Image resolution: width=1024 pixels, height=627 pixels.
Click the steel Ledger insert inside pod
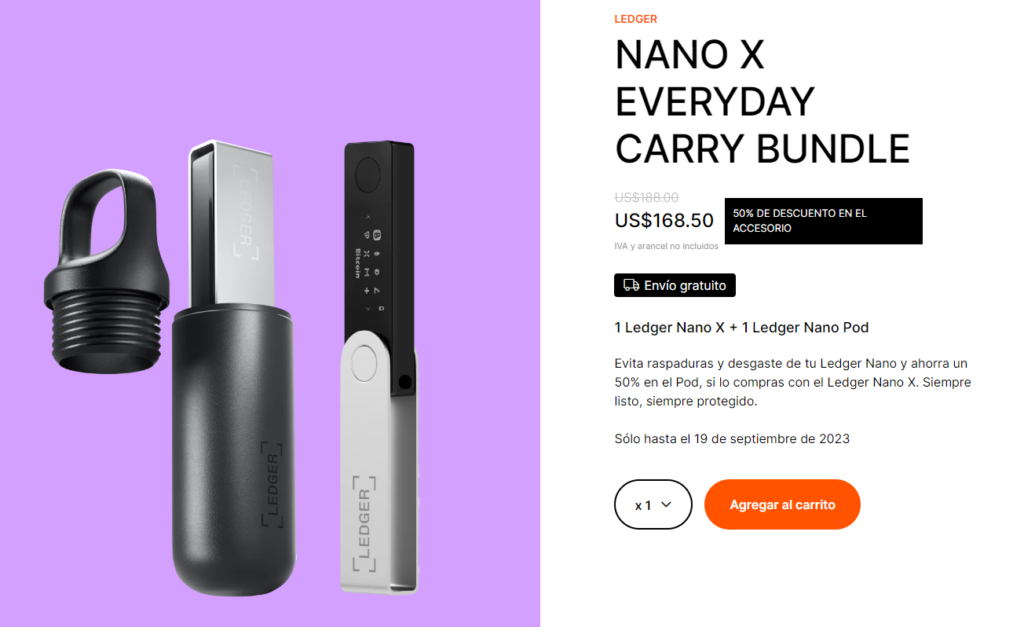tap(231, 223)
